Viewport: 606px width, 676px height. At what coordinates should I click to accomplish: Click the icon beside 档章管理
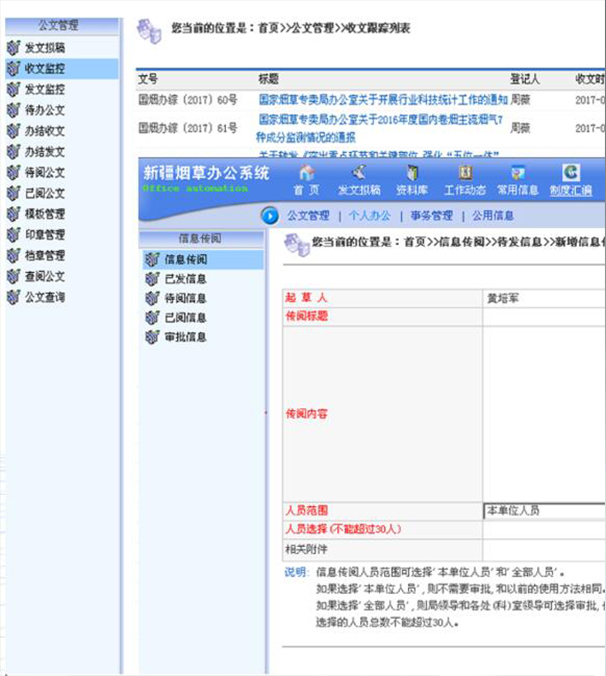(x=13, y=255)
